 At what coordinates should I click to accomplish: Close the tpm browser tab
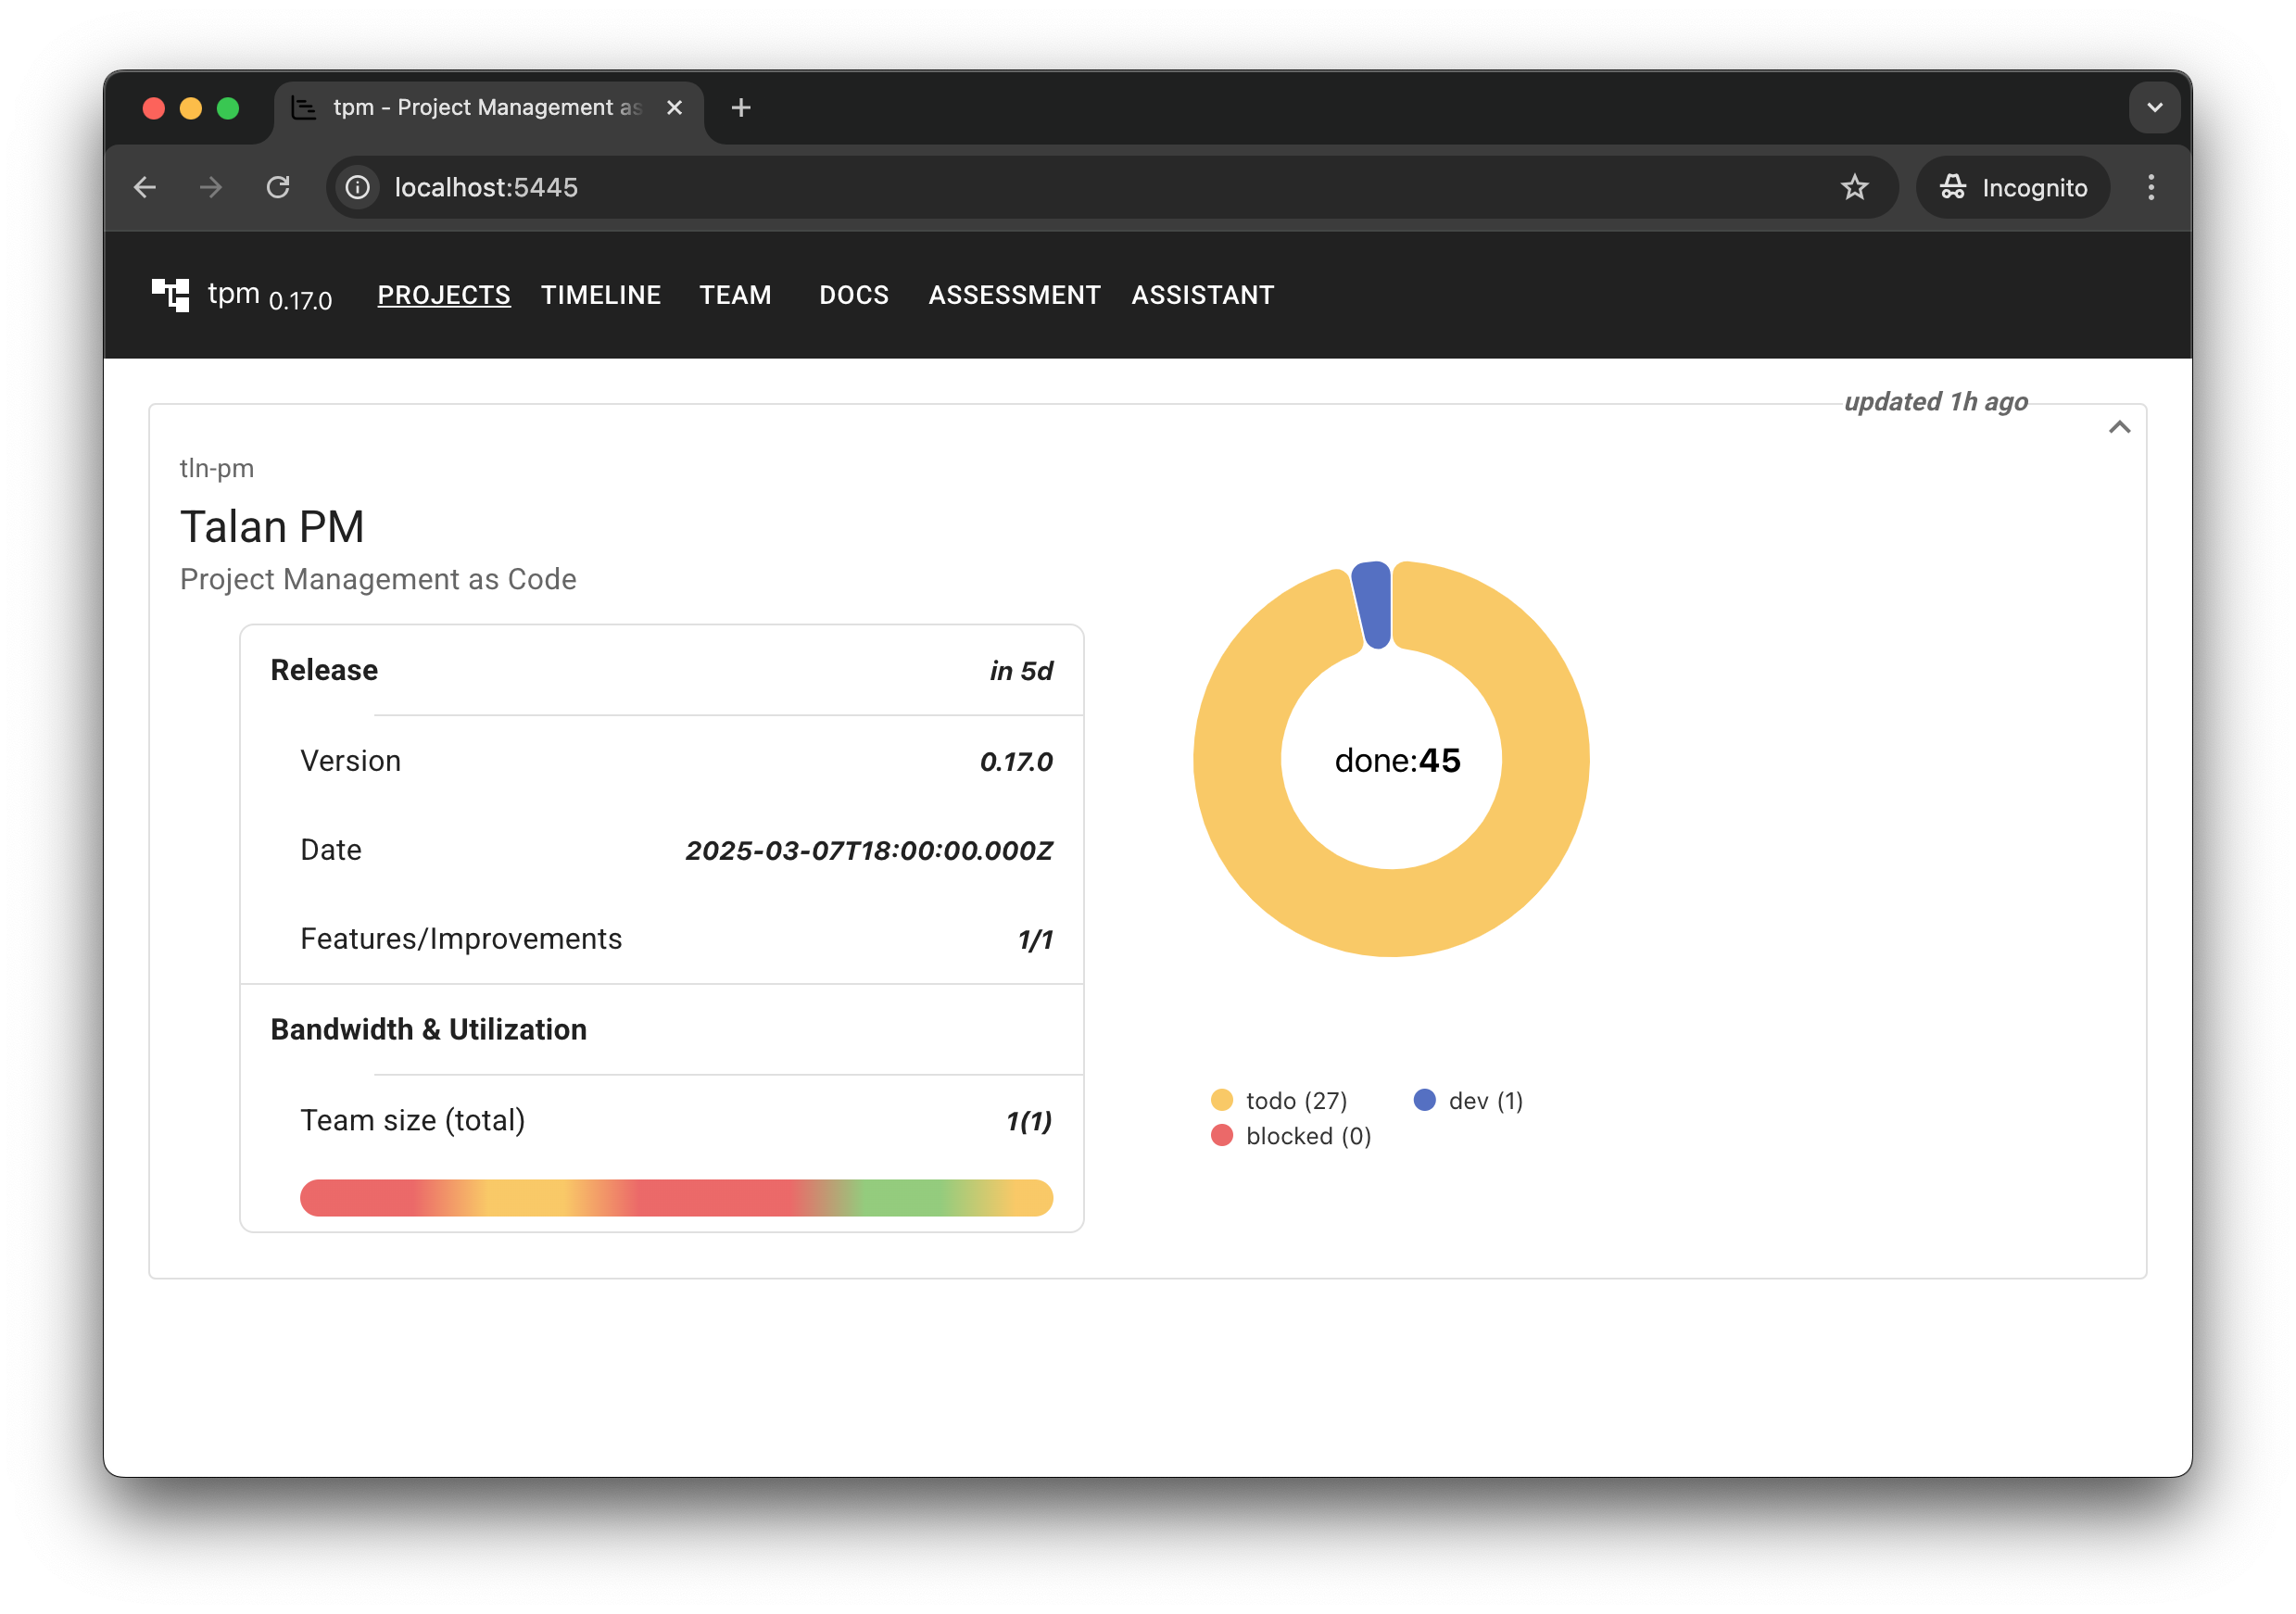tap(674, 108)
